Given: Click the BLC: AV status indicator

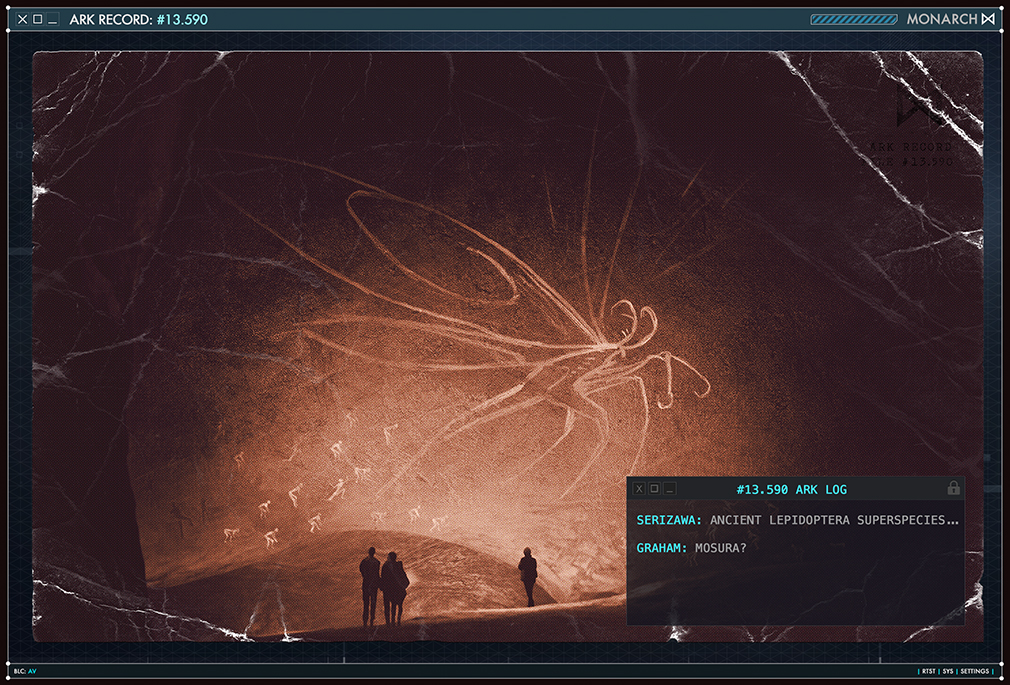Looking at the screenshot, I should [x=25, y=671].
